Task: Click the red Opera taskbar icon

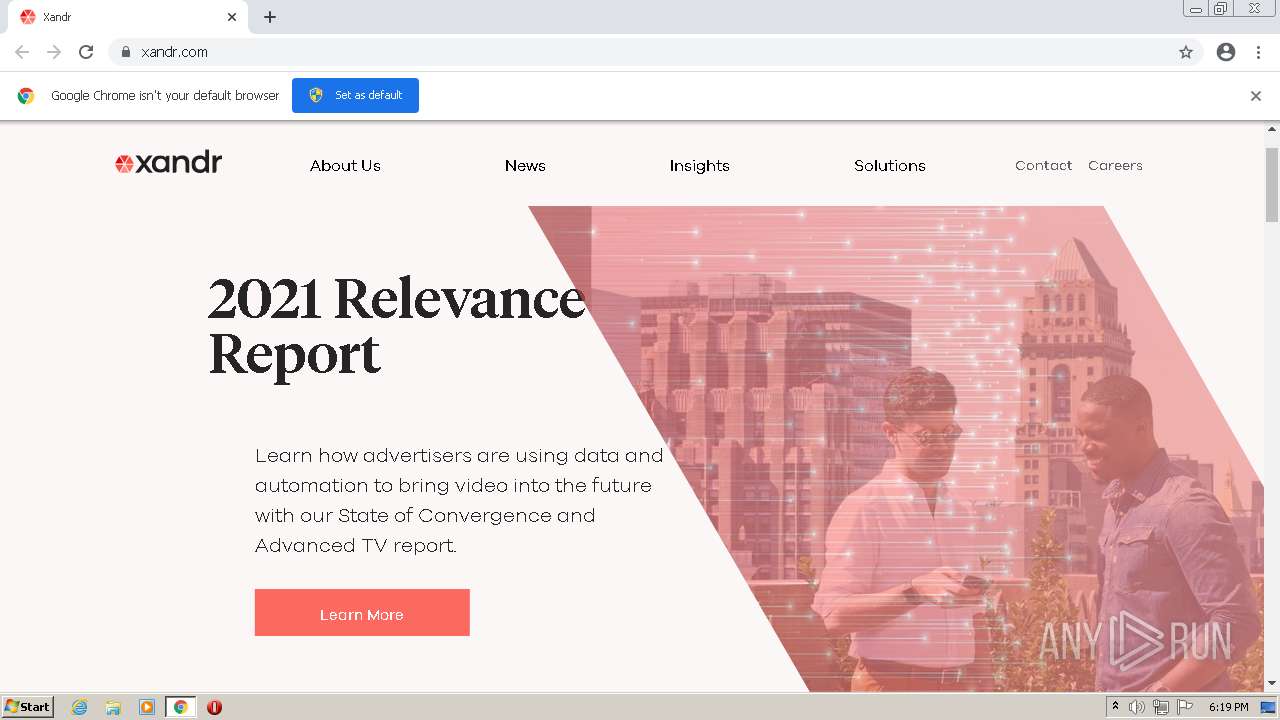Action: pyautogui.click(x=214, y=707)
